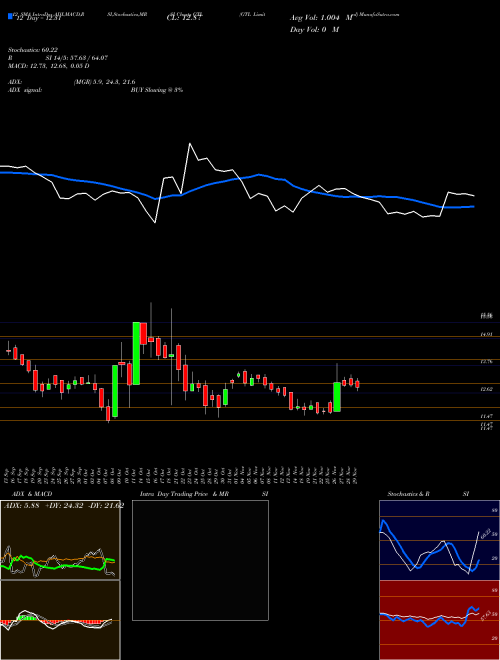Select the 14.91 price axis label
500x660 pixels.
(487, 334)
